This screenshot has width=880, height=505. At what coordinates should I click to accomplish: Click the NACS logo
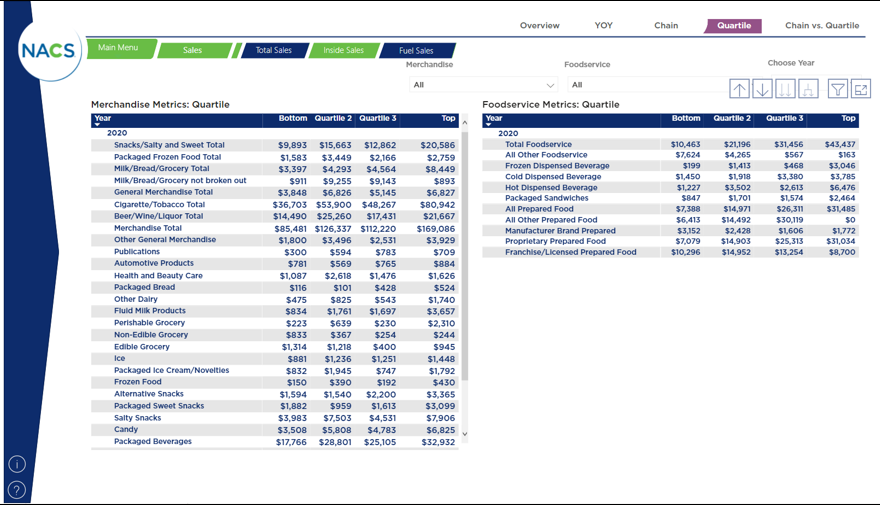(48, 50)
